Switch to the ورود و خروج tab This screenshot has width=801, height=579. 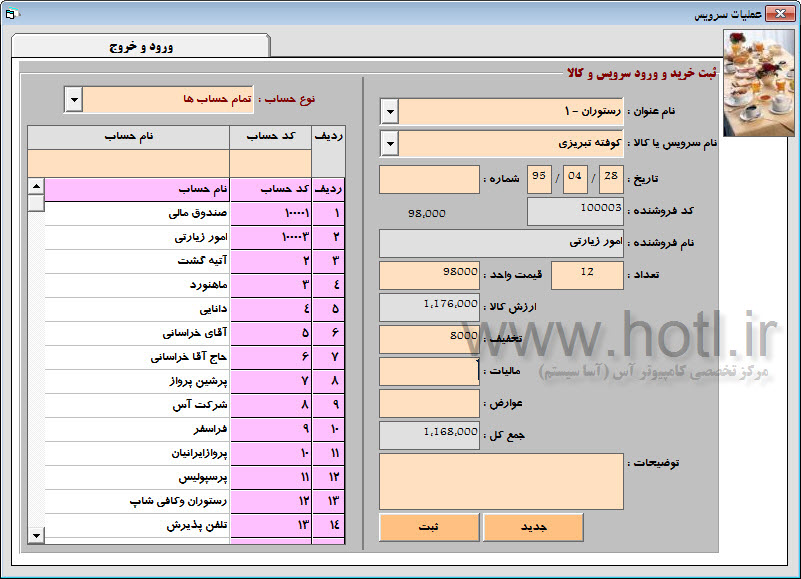click(x=140, y=46)
